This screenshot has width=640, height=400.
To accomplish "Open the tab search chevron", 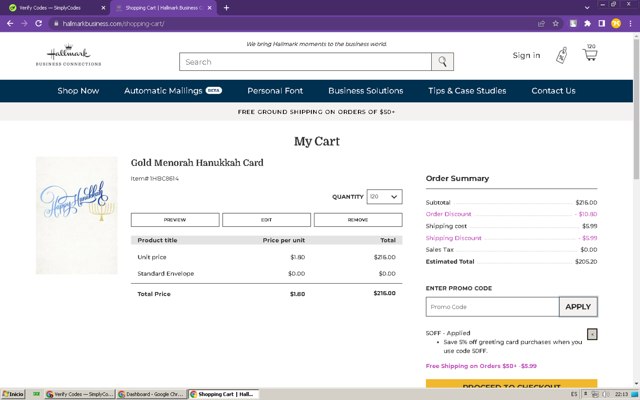I will tap(587, 8).
